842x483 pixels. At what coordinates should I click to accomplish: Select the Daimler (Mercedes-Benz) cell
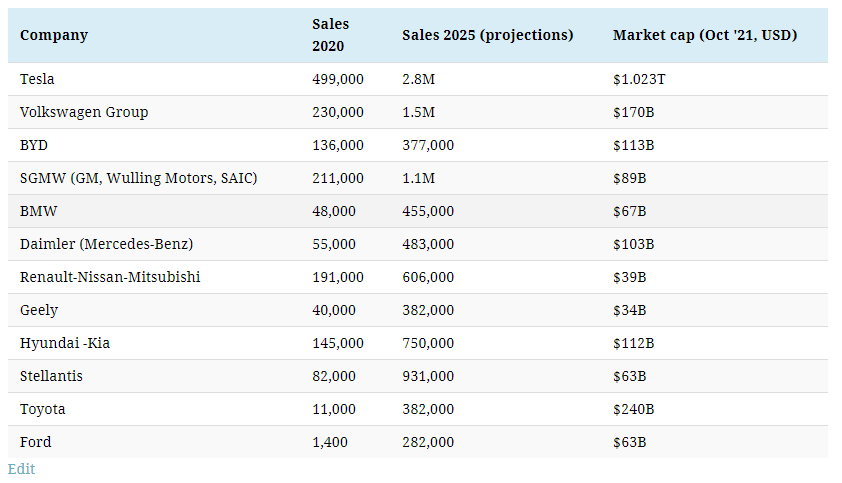click(x=106, y=244)
